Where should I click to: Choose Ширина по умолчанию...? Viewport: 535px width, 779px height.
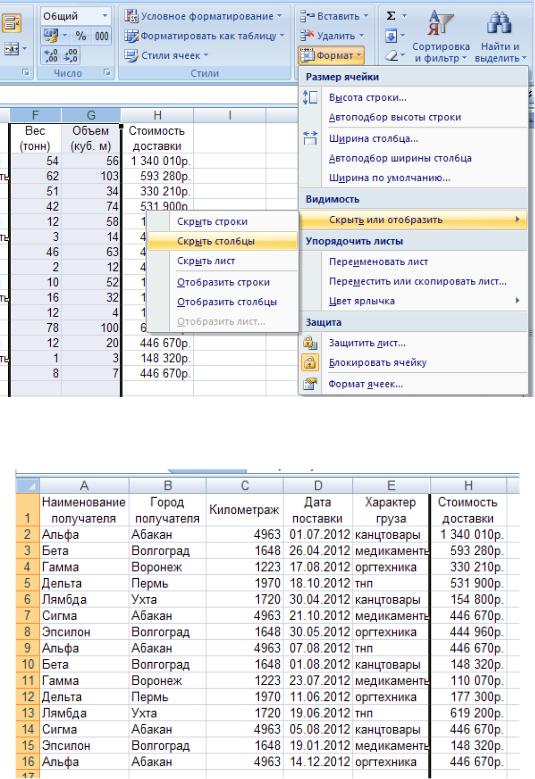[x=413, y=178]
